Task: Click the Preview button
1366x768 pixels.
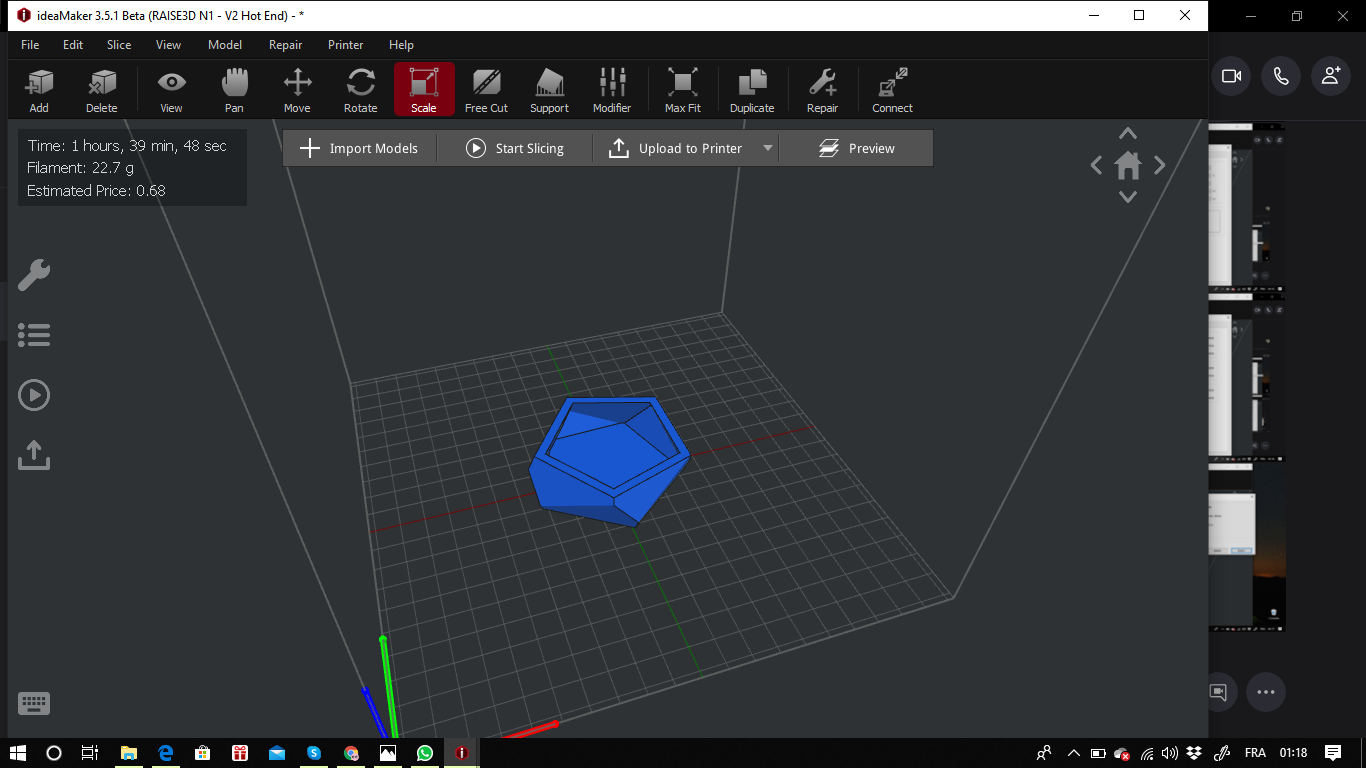Action: pos(856,148)
